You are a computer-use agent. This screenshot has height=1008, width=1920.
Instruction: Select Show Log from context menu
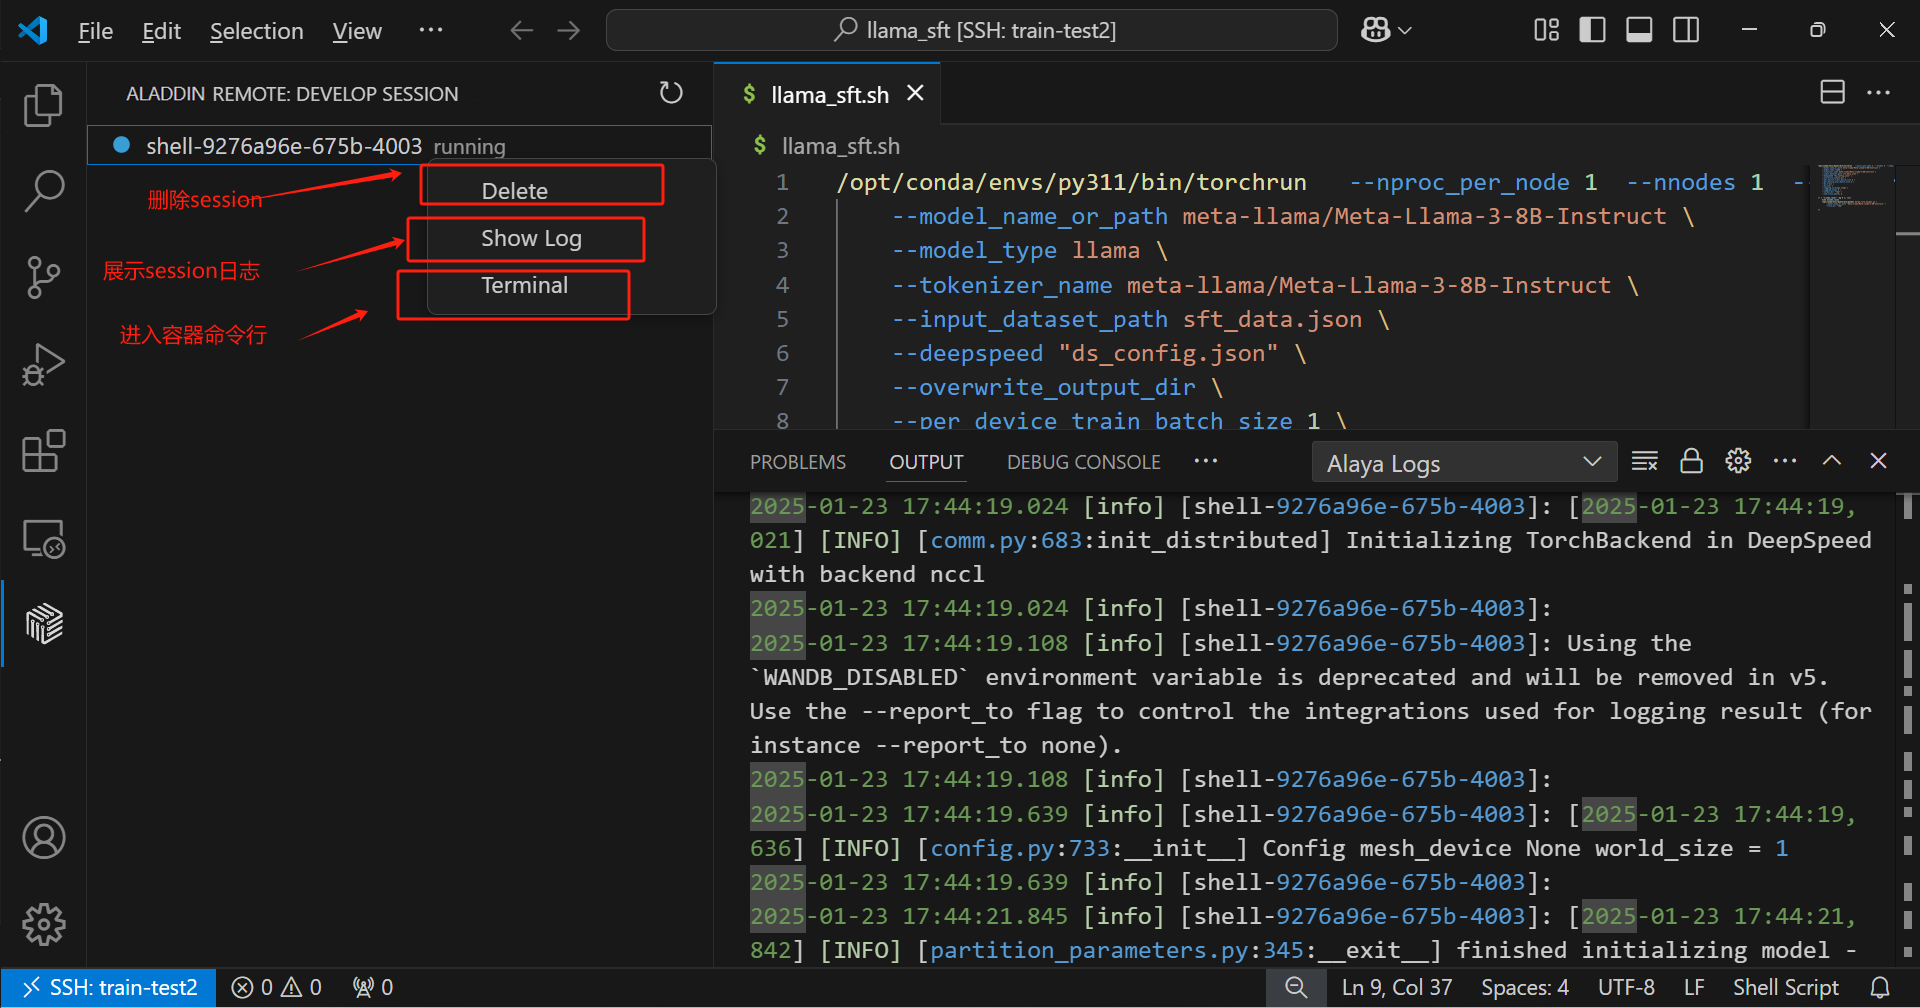pos(530,239)
